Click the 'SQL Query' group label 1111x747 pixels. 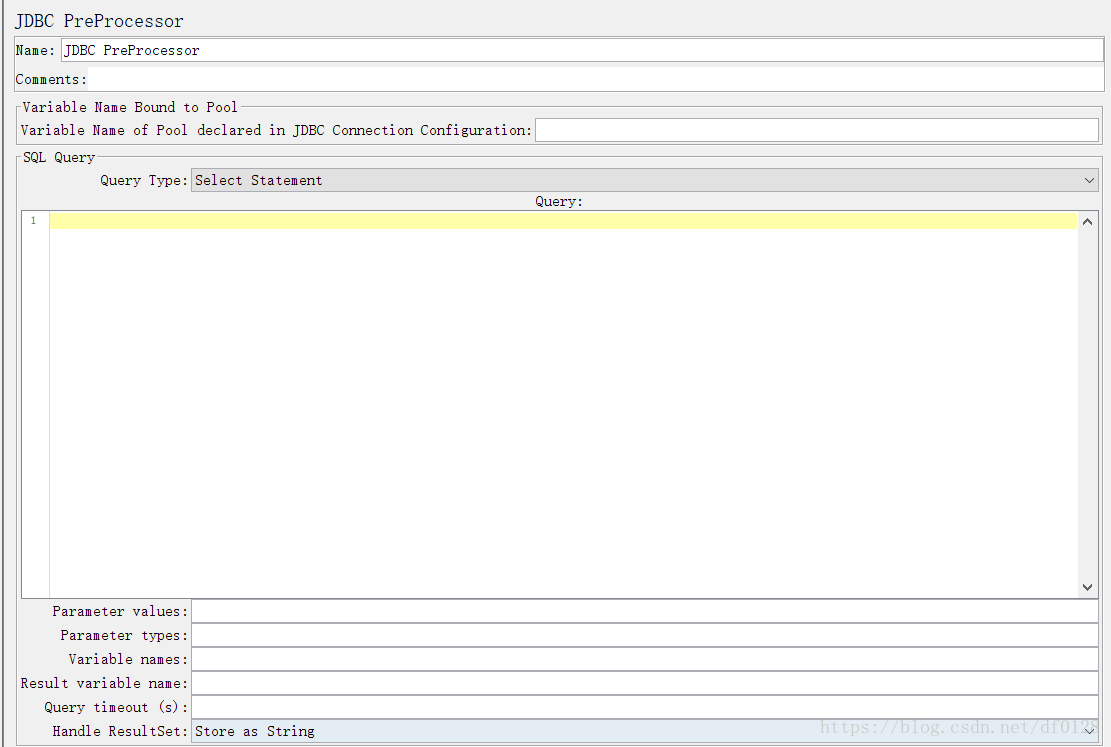click(x=59, y=157)
